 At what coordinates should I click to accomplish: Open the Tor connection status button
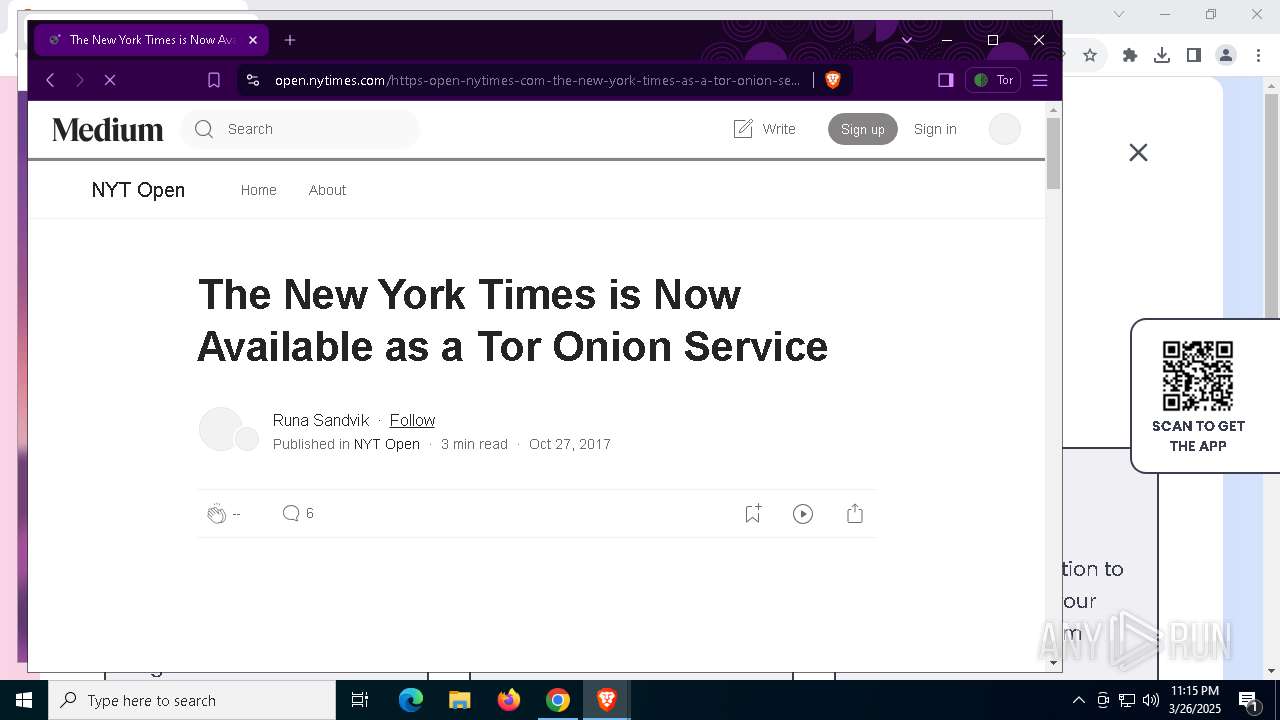pos(993,80)
